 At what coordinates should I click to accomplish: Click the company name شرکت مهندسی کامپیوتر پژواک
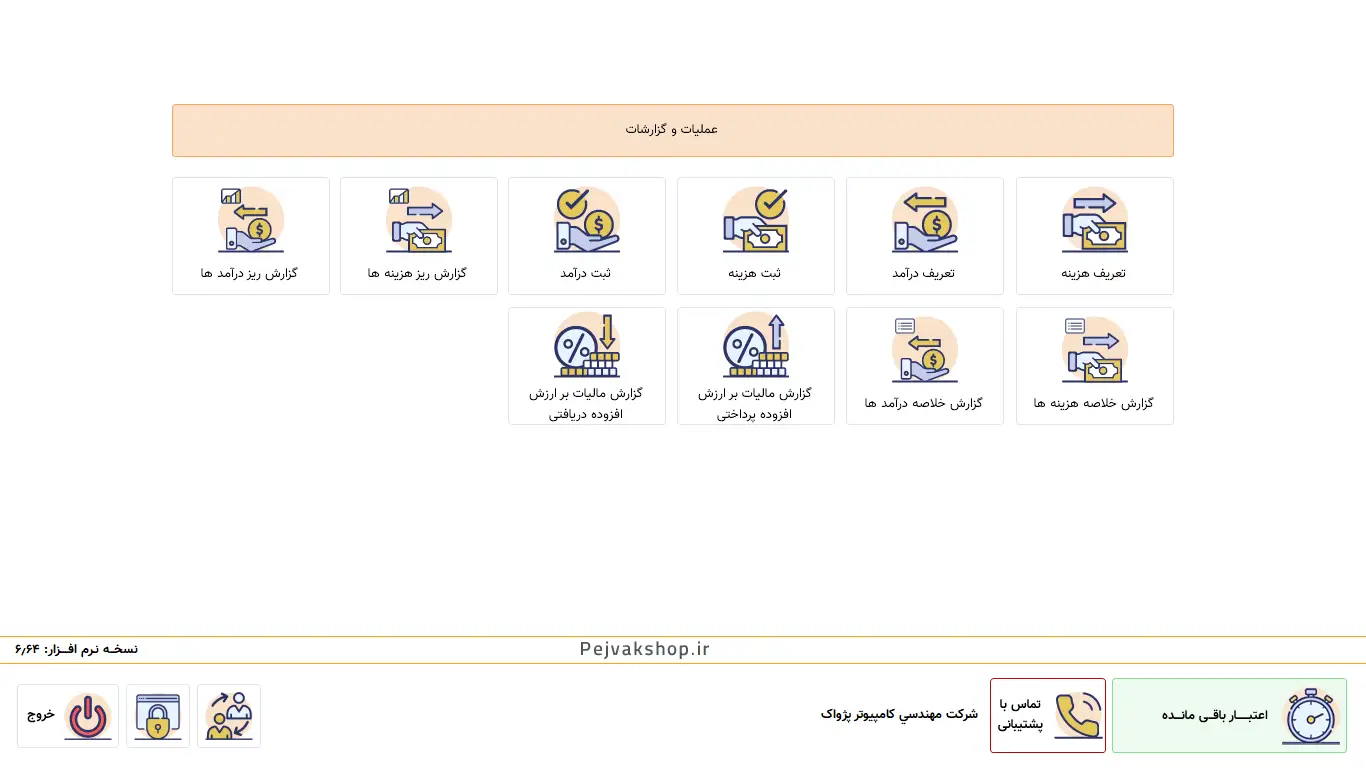[899, 714]
